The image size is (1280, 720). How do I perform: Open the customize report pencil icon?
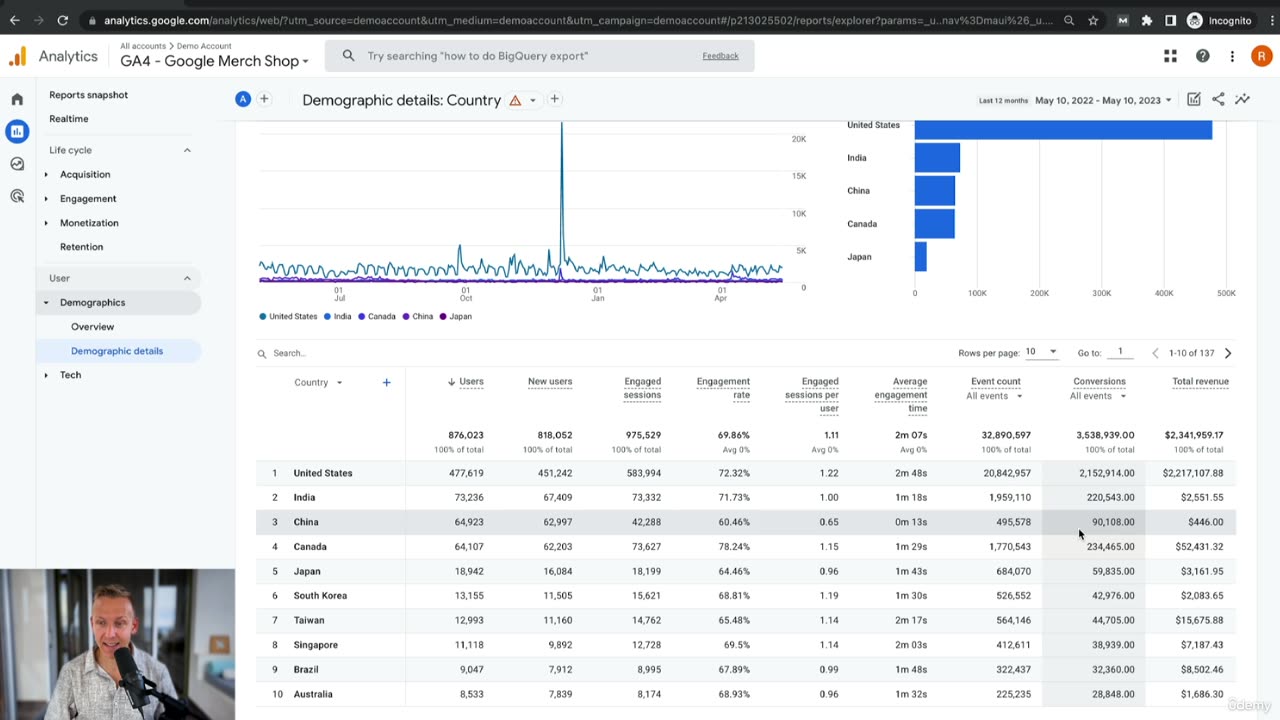1193,99
